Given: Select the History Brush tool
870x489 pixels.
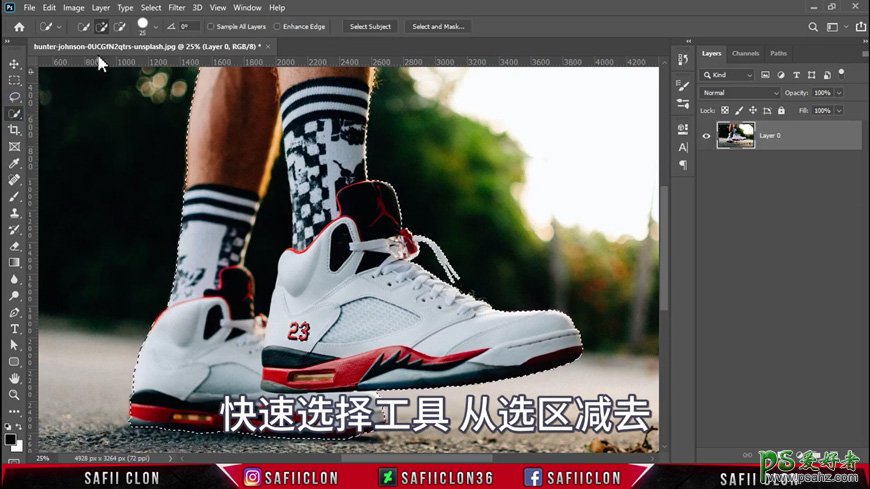Looking at the screenshot, I should click(14, 229).
